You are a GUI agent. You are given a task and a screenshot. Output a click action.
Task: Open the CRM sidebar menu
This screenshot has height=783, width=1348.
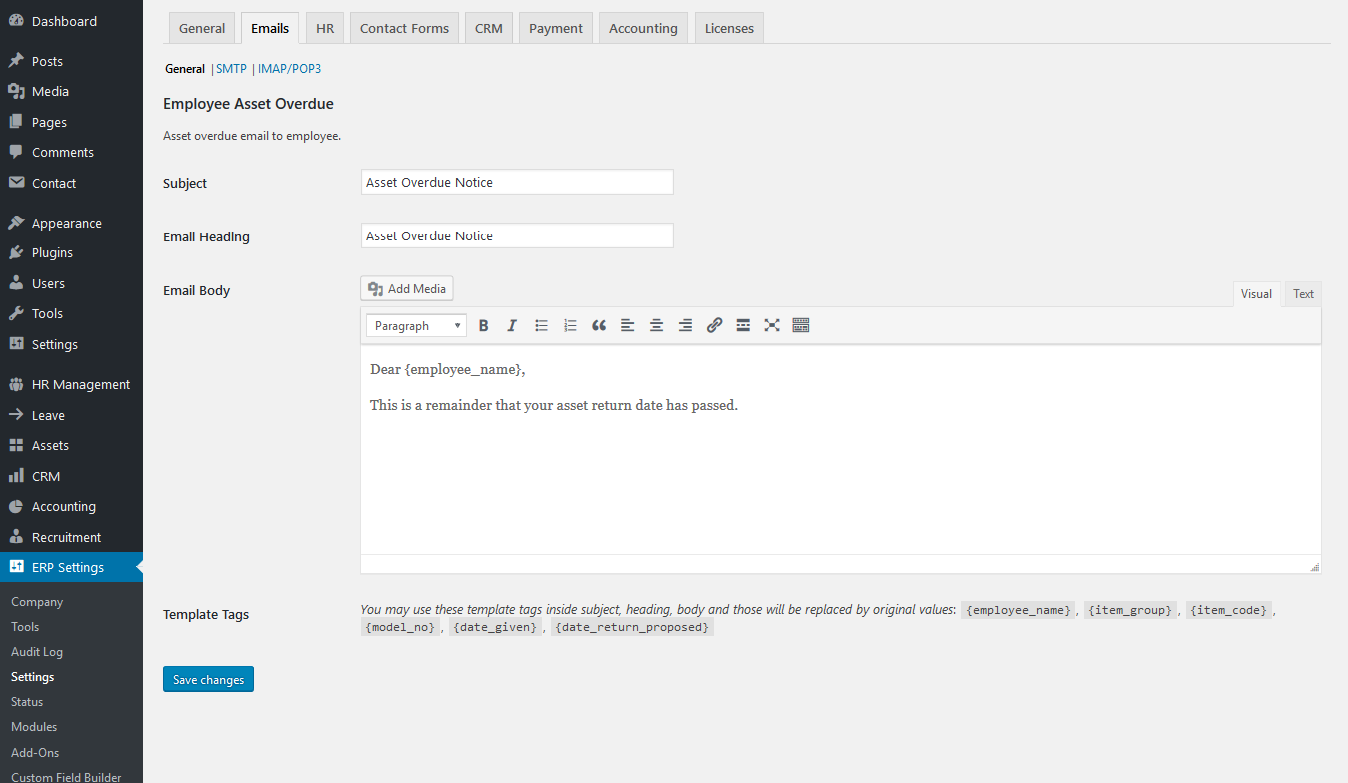pyautogui.click(x=71, y=476)
